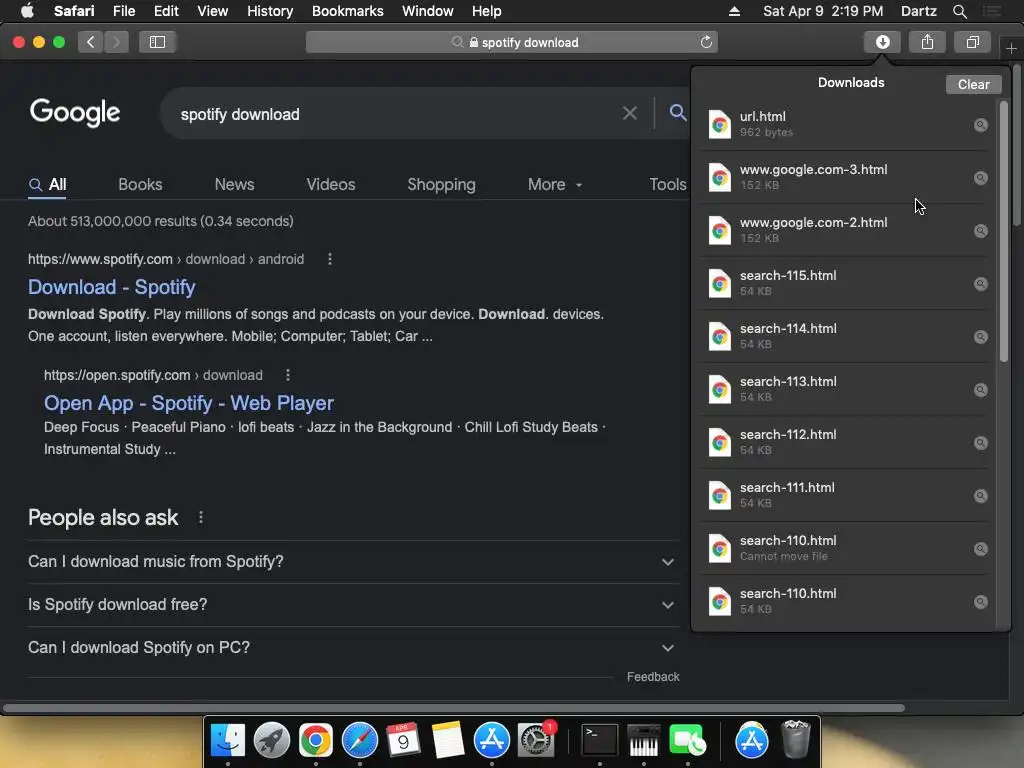Reveal search-115.html with magnifier icon
Screen dimensions: 1024x768
981,283
